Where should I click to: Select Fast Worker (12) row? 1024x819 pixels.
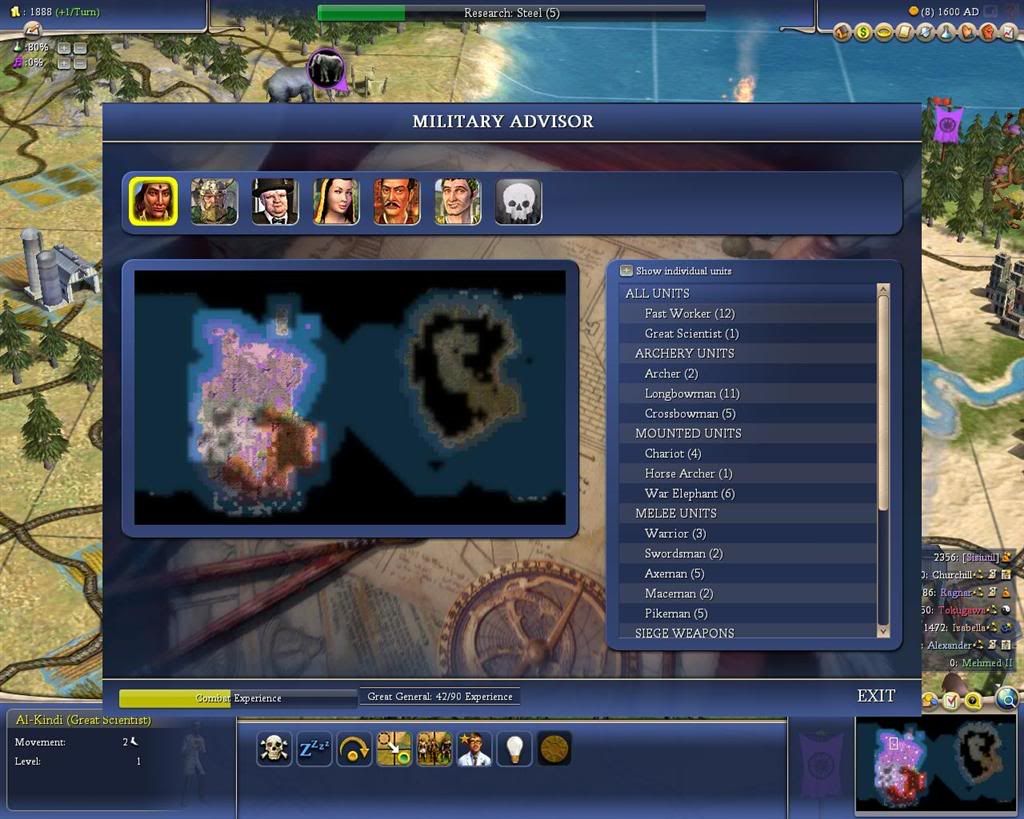[x=748, y=313]
